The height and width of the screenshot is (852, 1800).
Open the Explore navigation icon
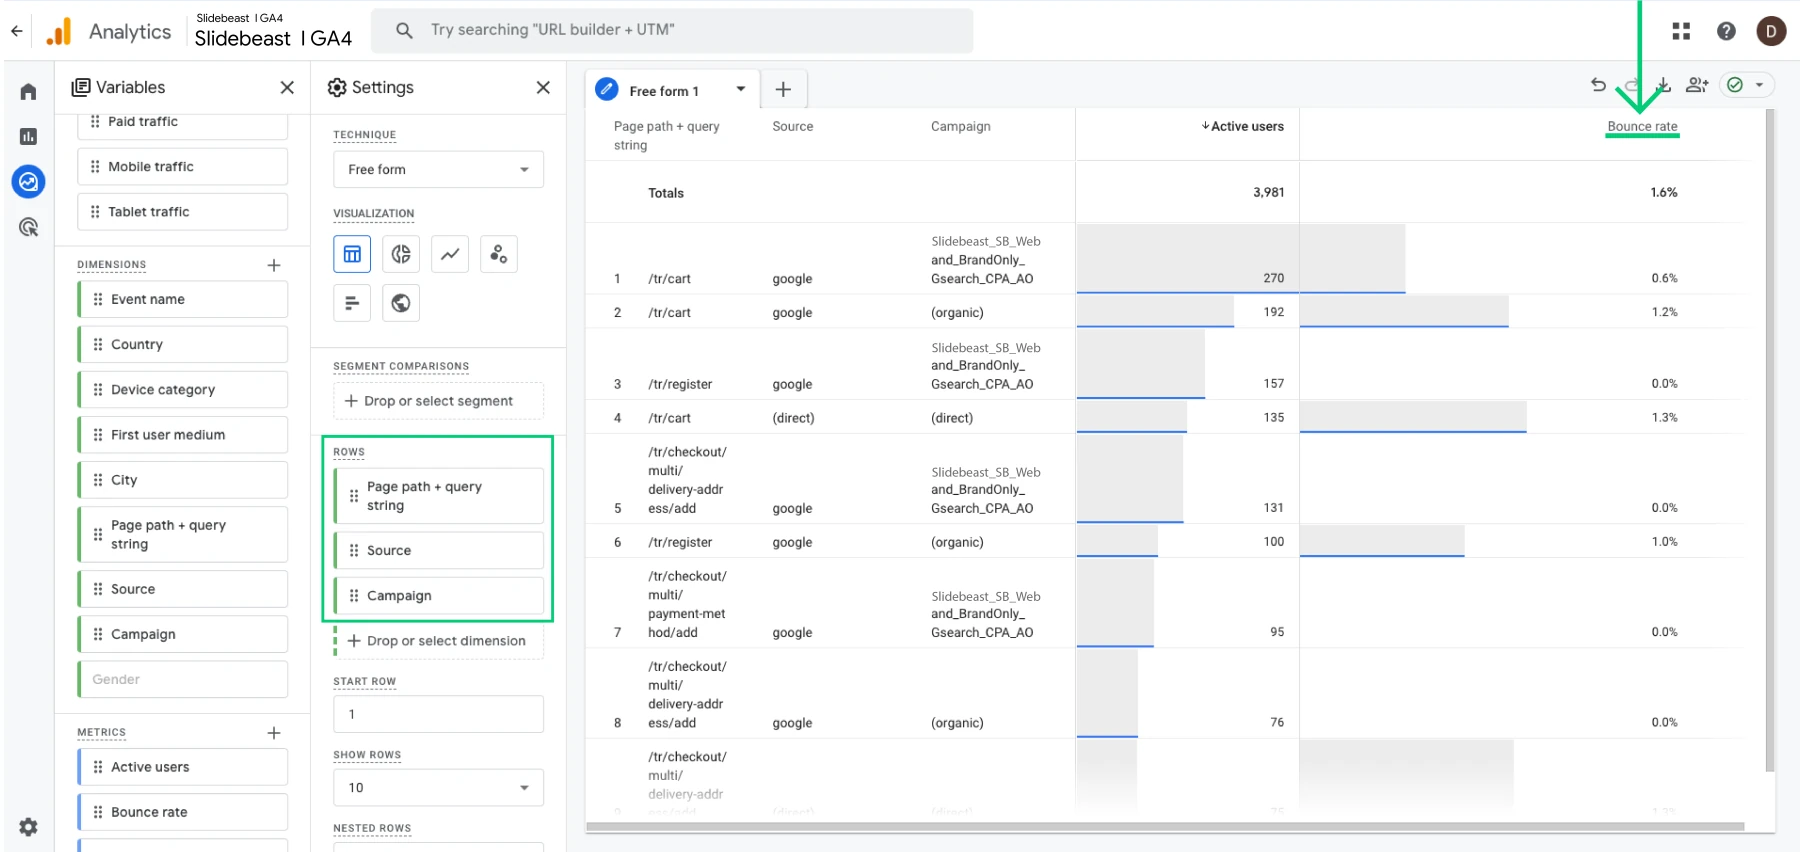pos(28,182)
